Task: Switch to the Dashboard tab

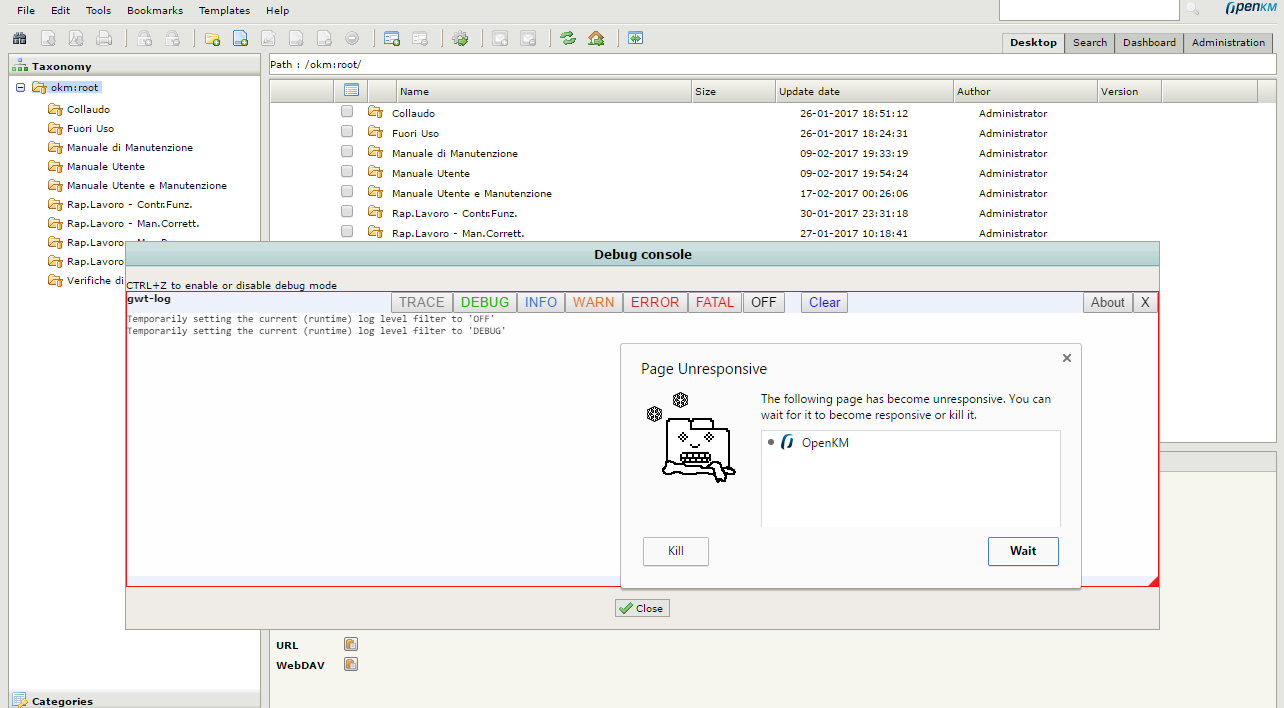Action: pyautogui.click(x=1149, y=43)
